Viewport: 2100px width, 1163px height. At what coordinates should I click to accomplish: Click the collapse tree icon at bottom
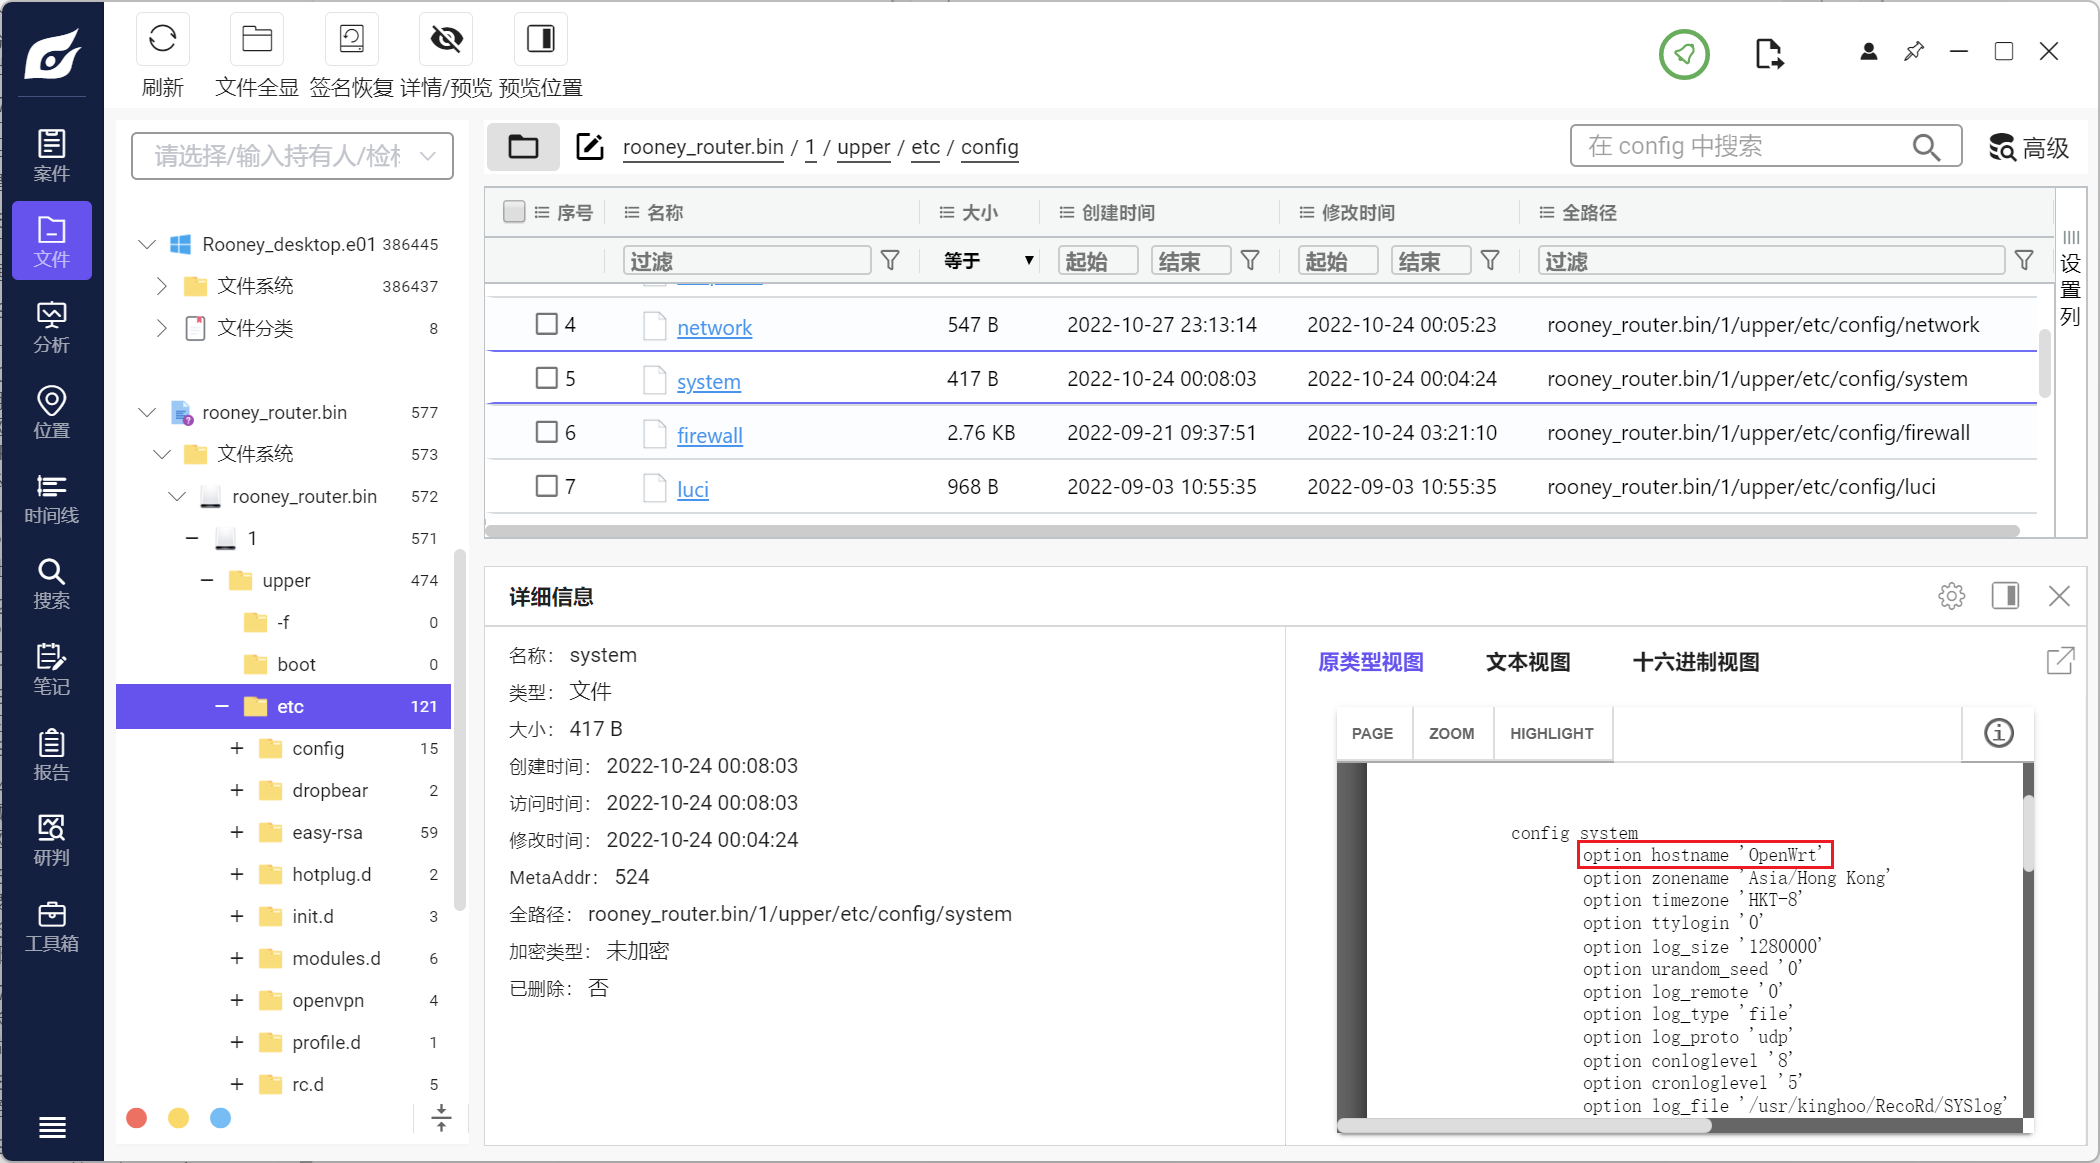point(441,1118)
